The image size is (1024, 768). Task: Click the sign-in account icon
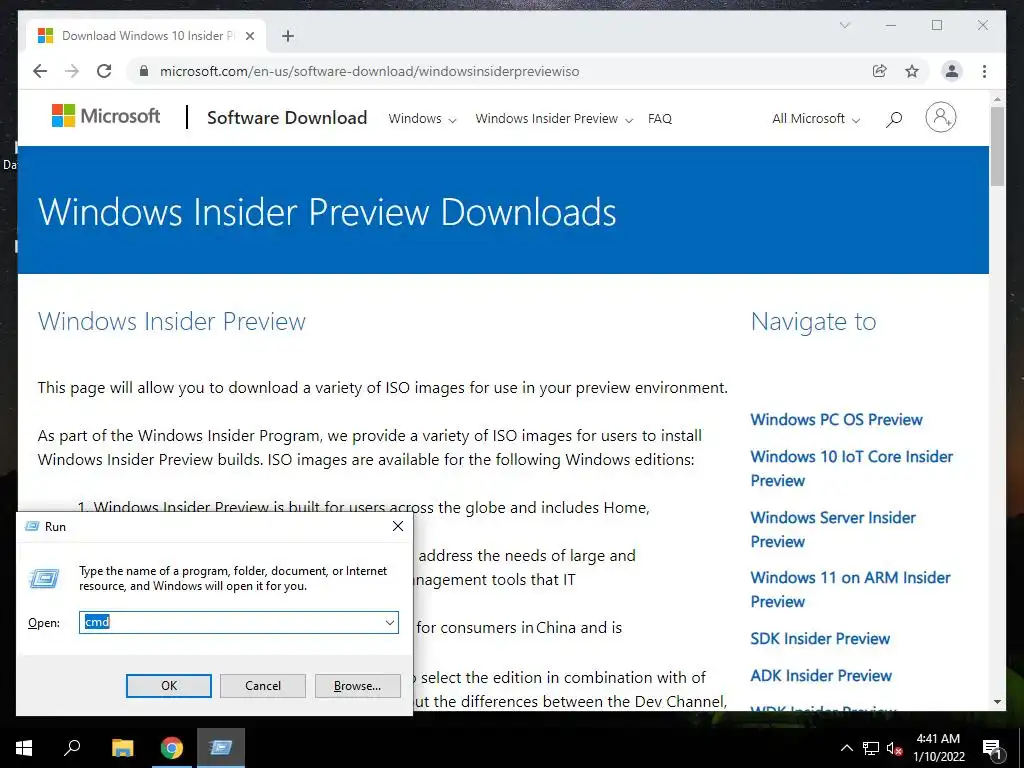pyautogui.click(x=940, y=118)
